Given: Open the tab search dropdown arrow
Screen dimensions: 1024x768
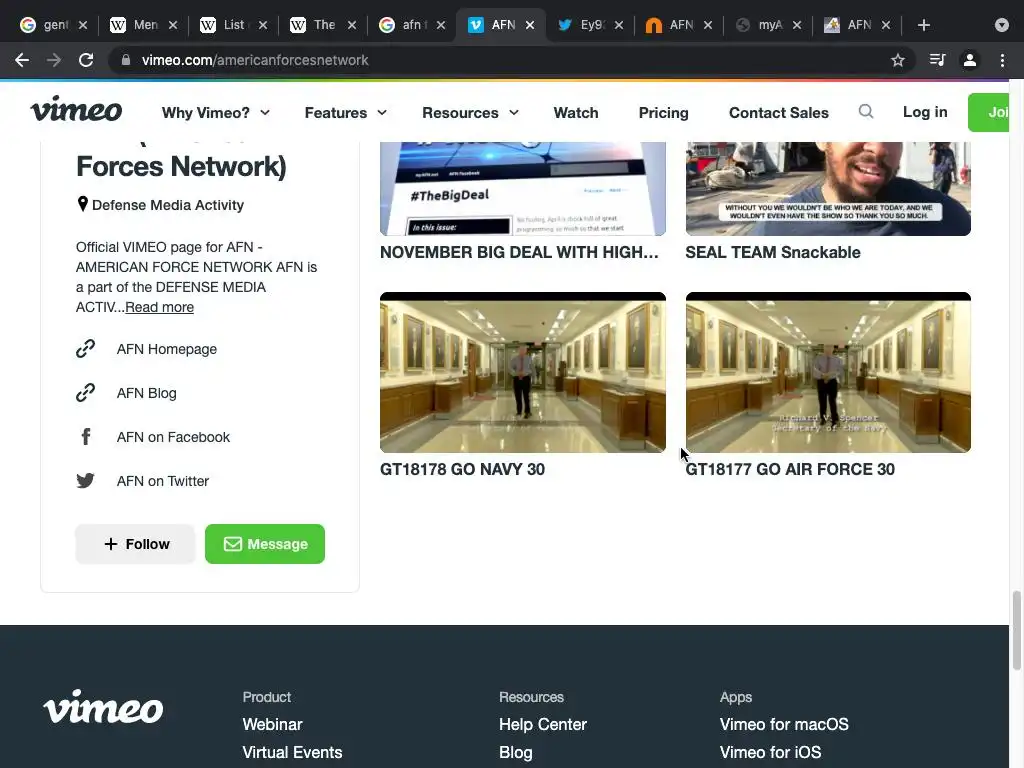Looking at the screenshot, I should click(x=1002, y=25).
